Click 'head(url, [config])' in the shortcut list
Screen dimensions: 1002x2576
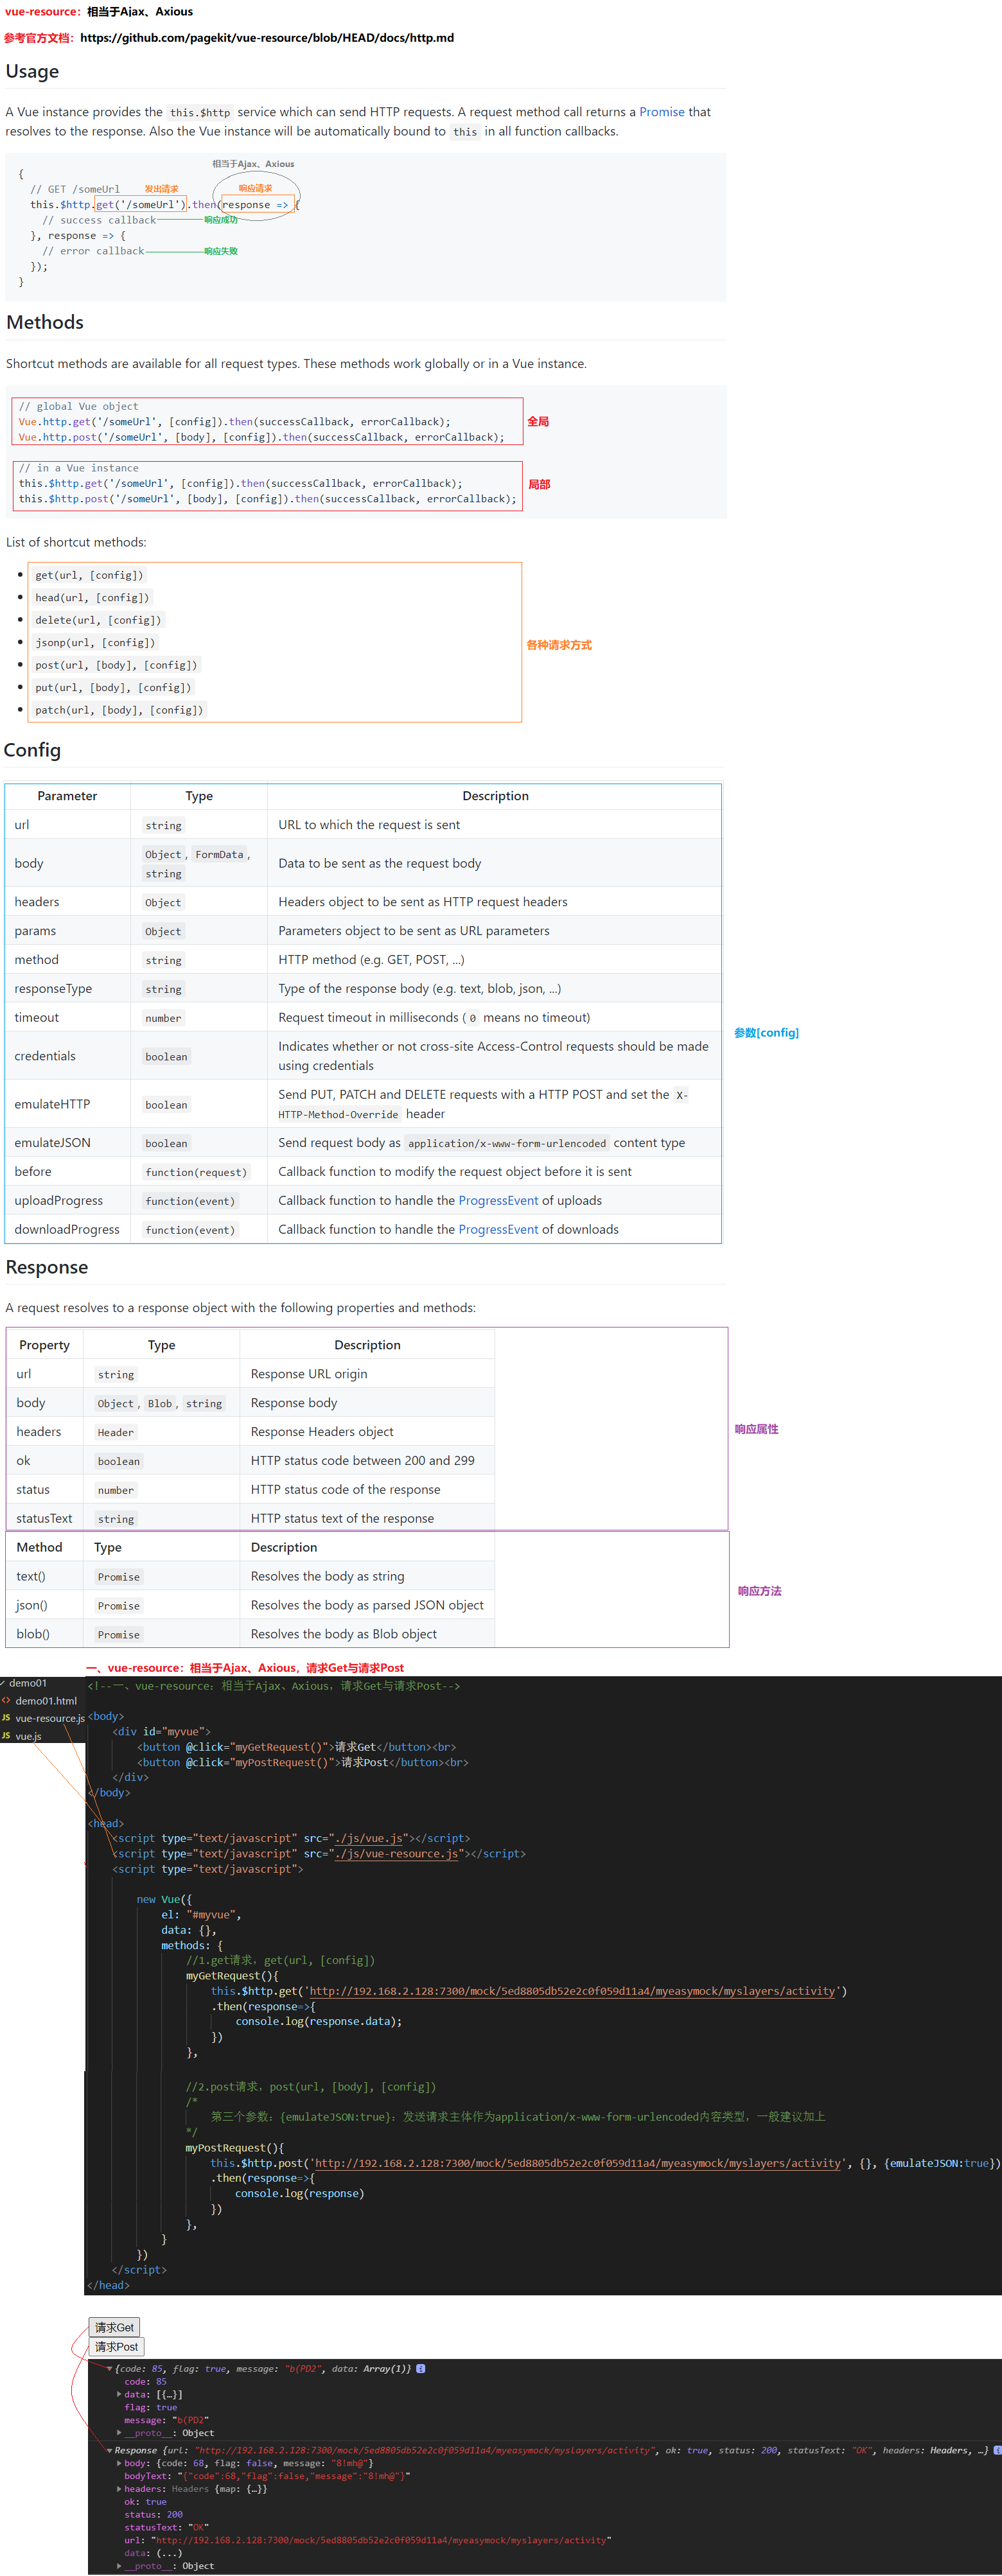pos(92,598)
